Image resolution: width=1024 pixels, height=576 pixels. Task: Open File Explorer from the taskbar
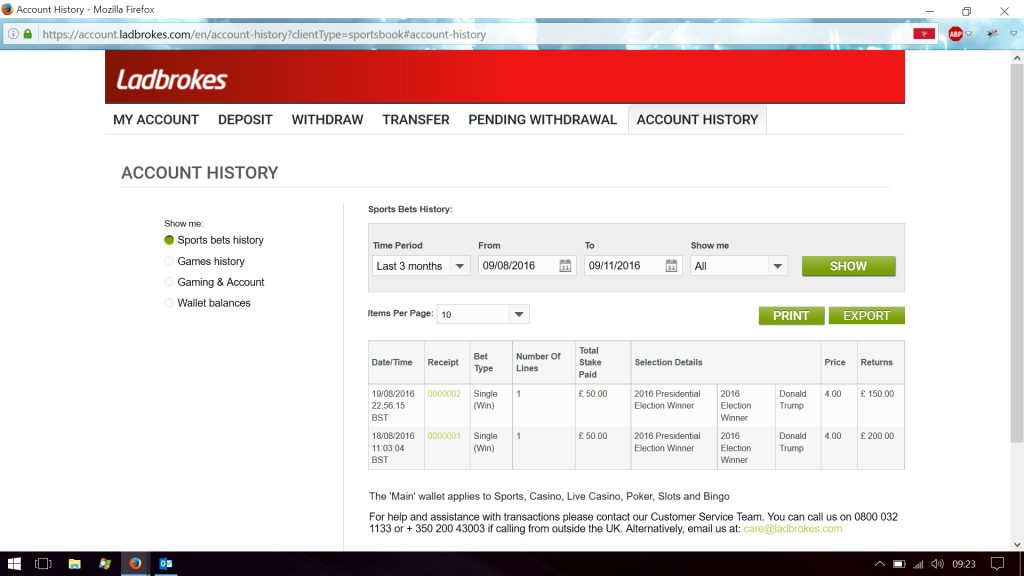tap(74, 564)
